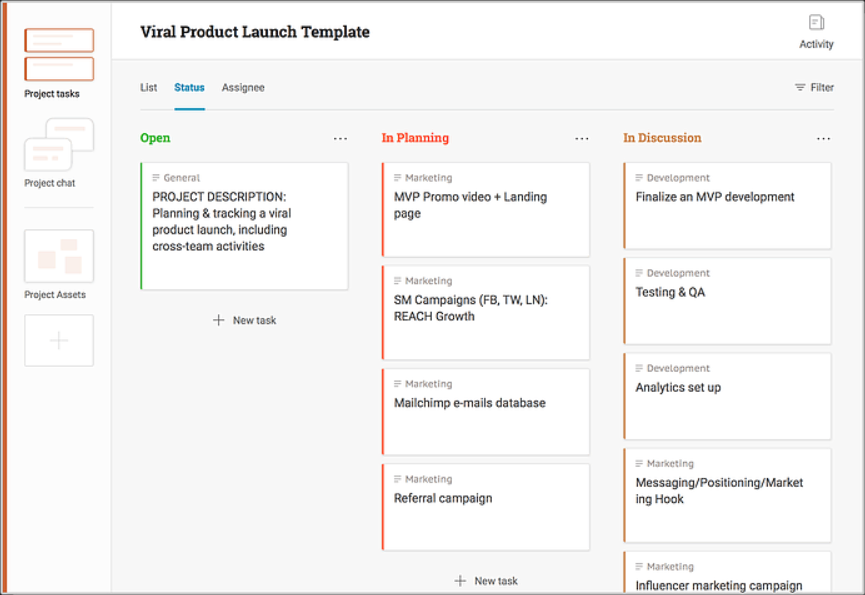The image size is (865, 595).
Task: Switch to the Assignee tab
Action: (x=243, y=88)
